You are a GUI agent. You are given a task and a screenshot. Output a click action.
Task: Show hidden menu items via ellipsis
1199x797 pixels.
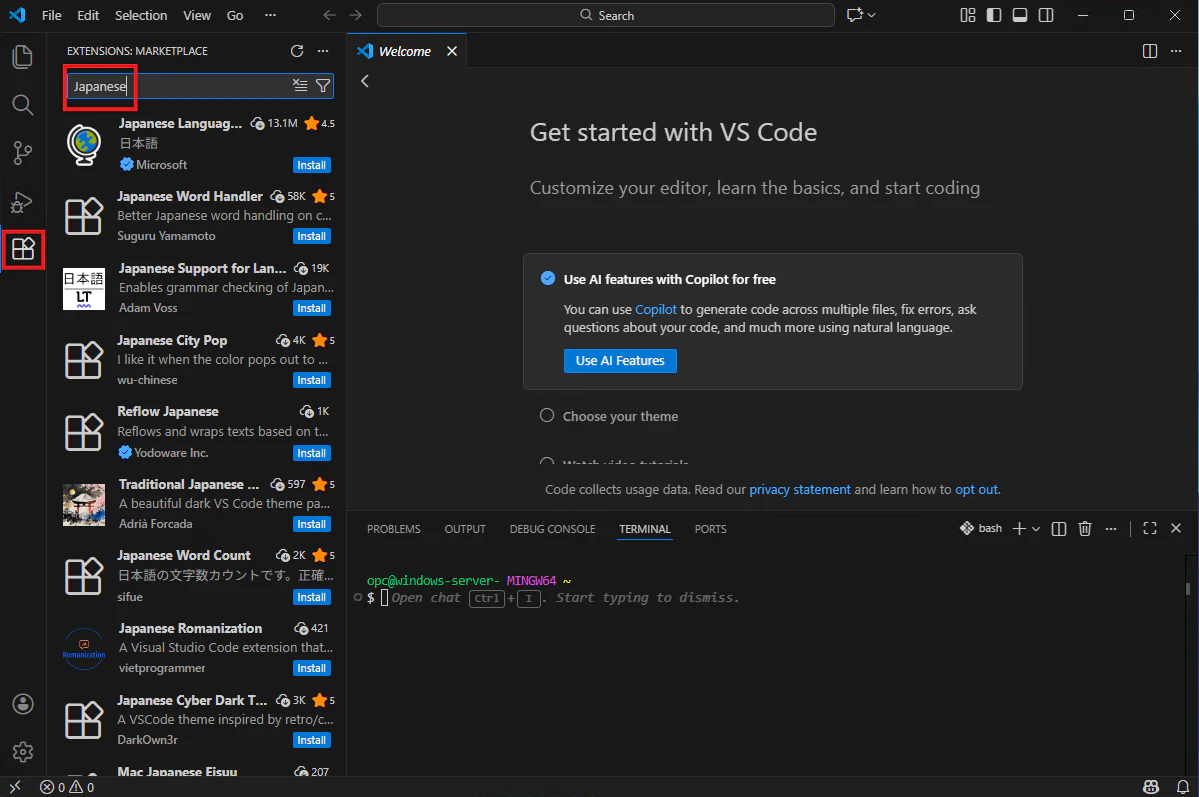(270, 15)
